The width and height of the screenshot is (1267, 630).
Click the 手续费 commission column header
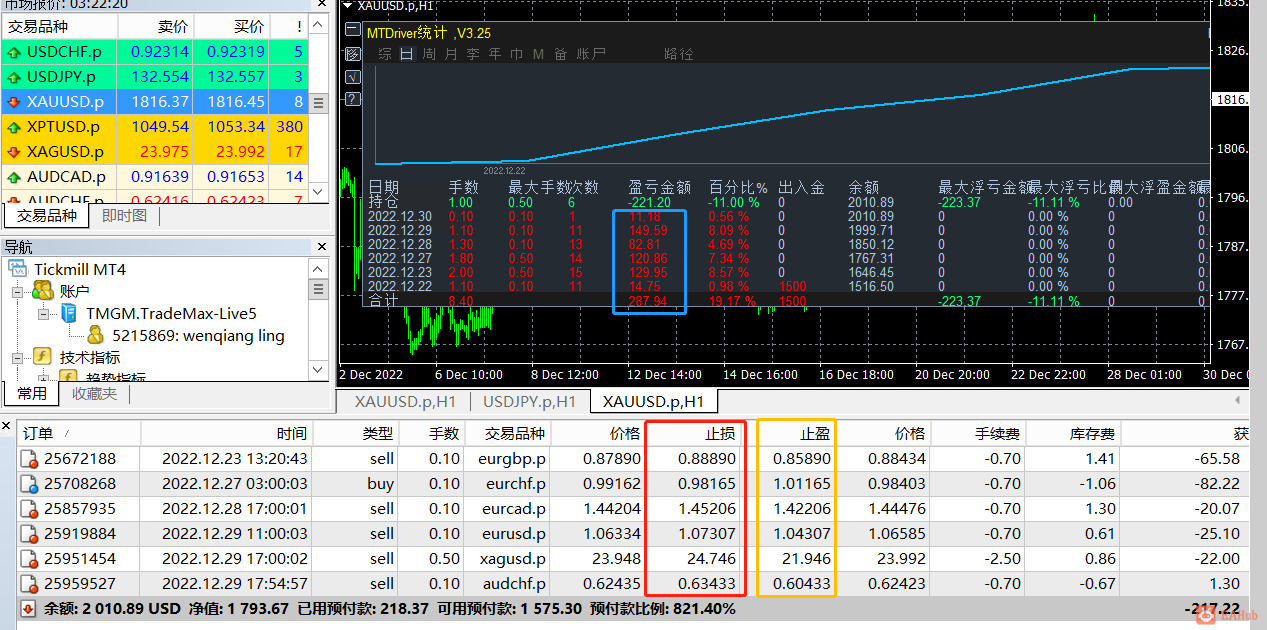(x=979, y=434)
